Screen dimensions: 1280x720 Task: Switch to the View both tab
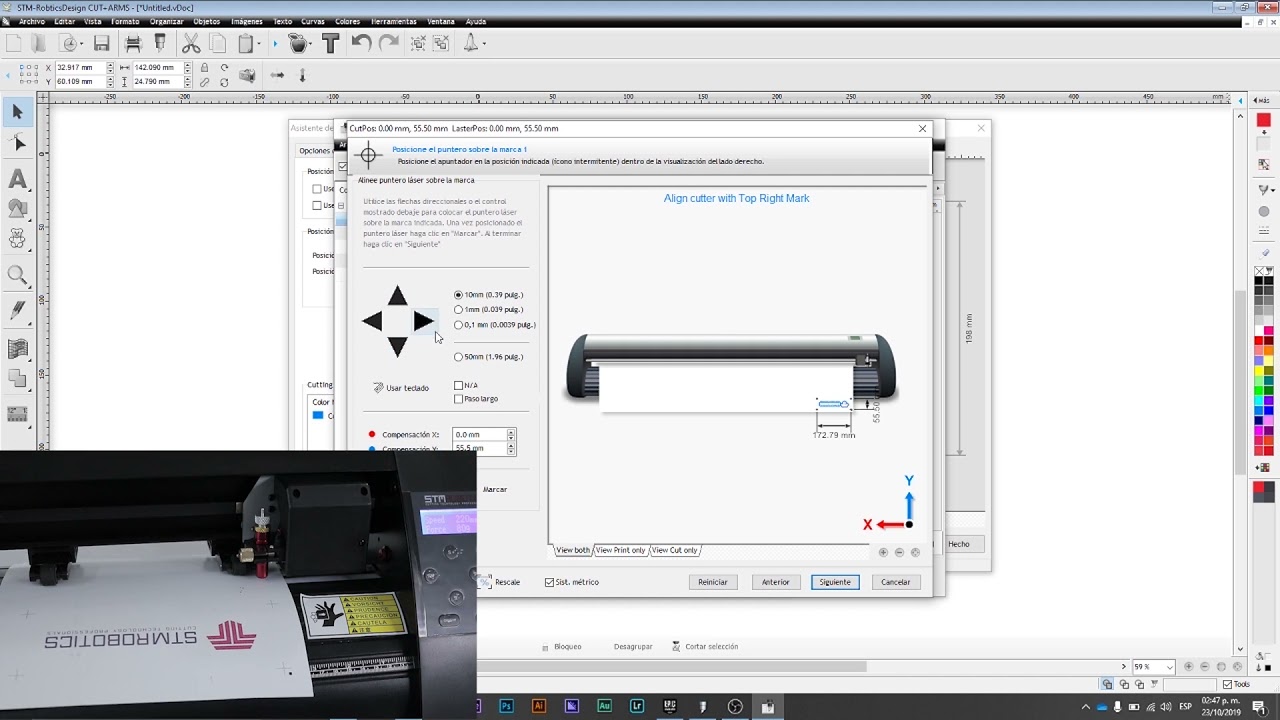tap(573, 550)
